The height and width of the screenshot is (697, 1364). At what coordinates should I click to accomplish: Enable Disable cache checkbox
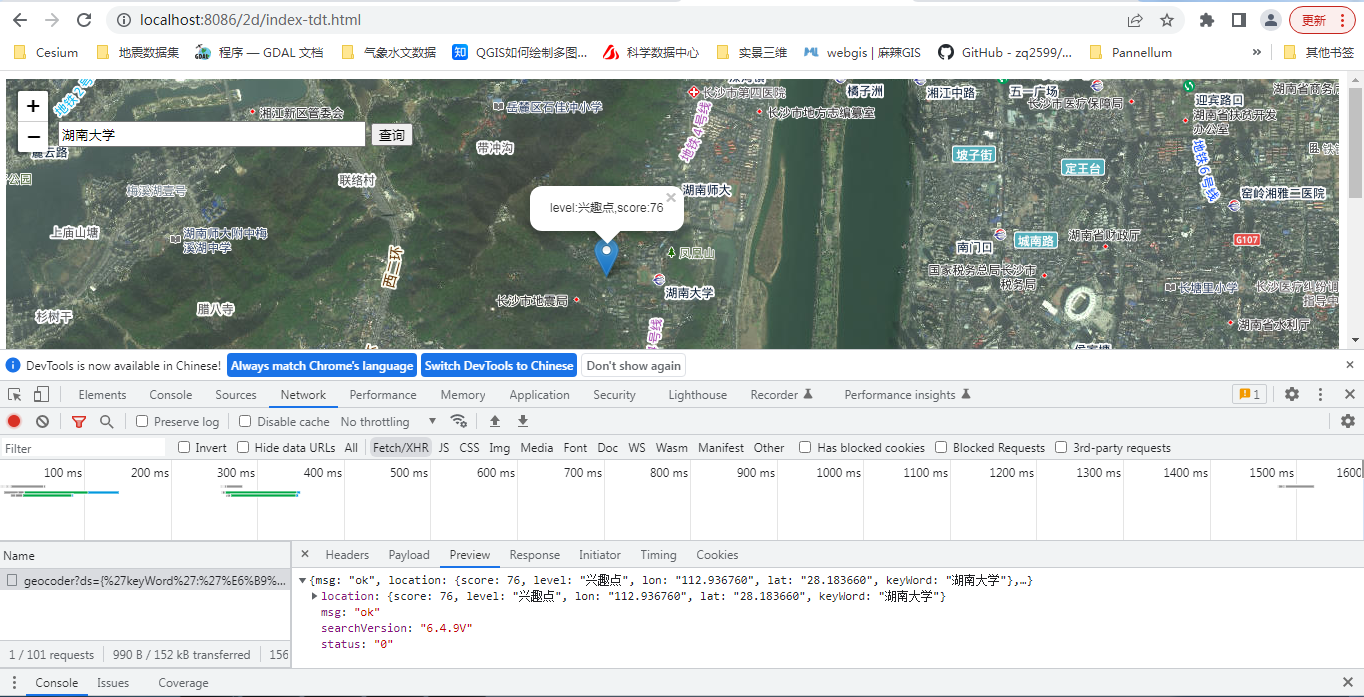[245, 421]
